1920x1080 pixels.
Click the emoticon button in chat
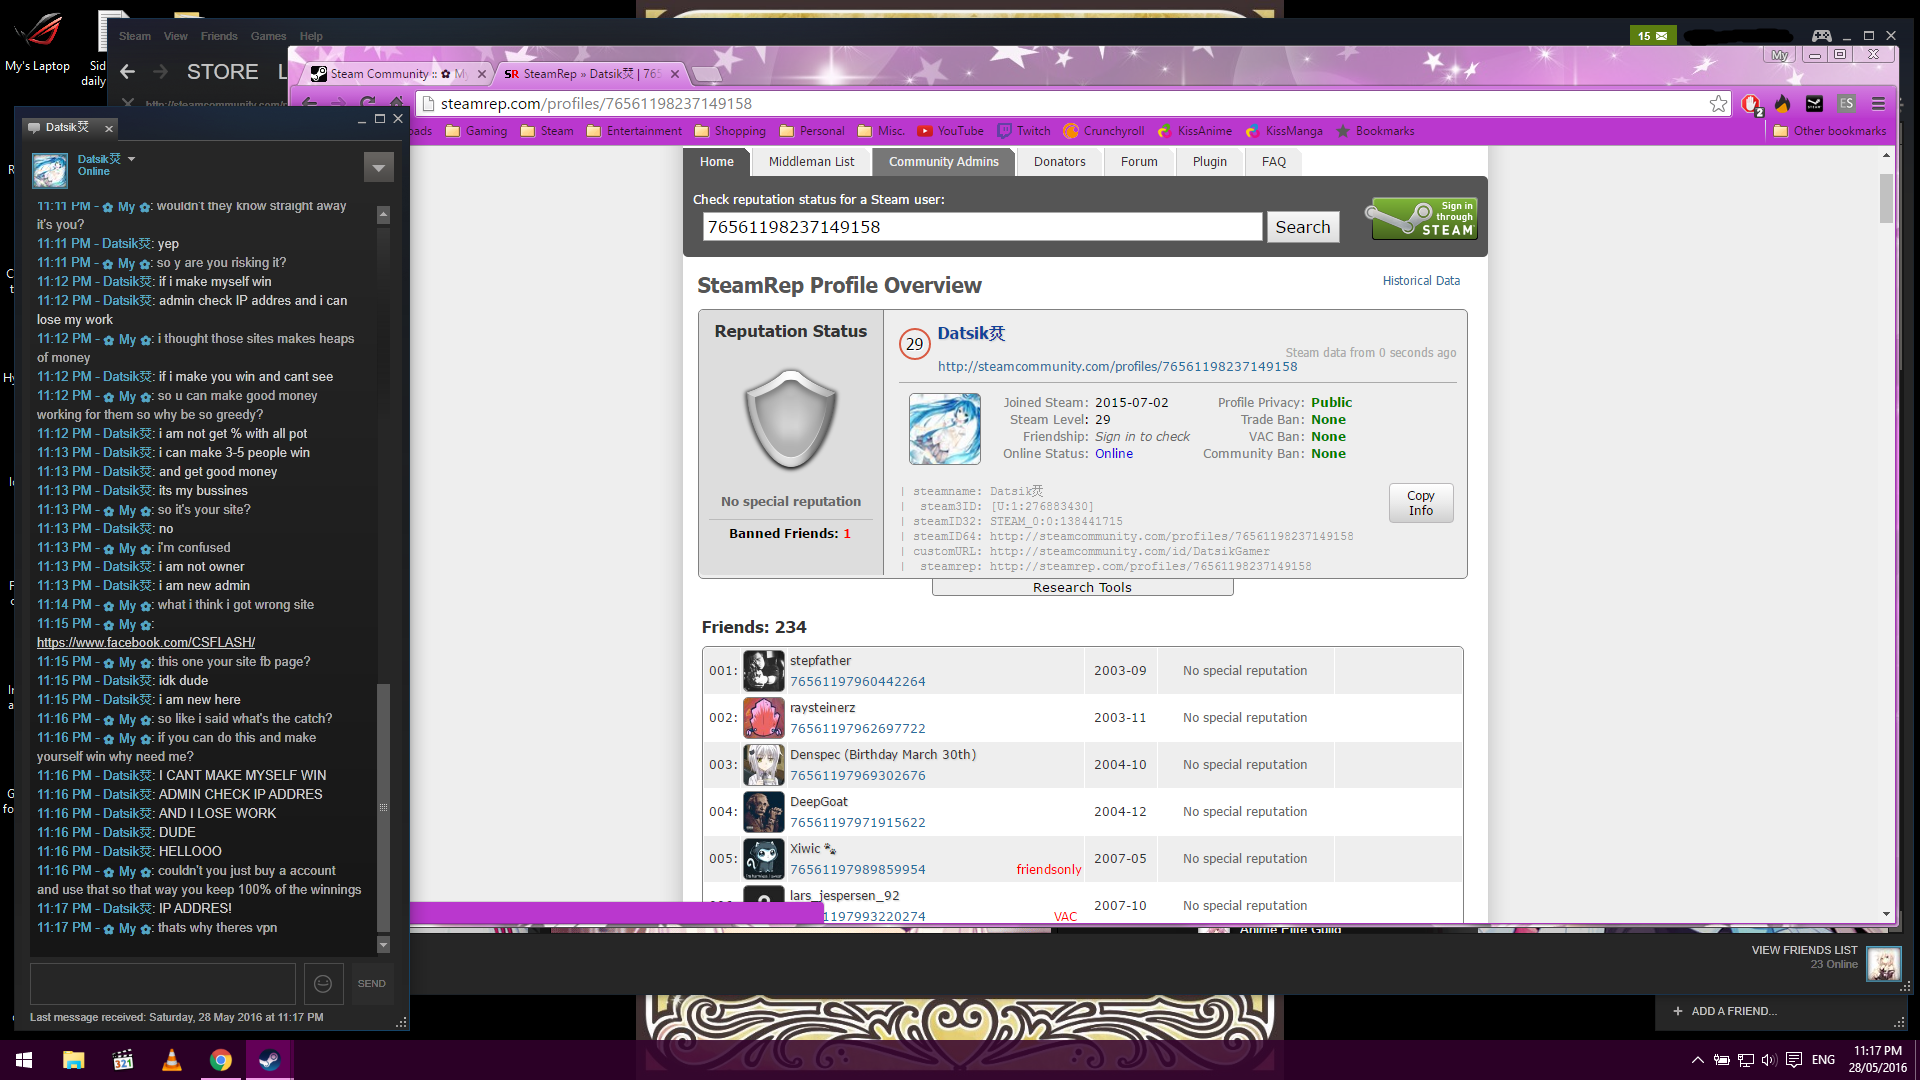tap(323, 984)
